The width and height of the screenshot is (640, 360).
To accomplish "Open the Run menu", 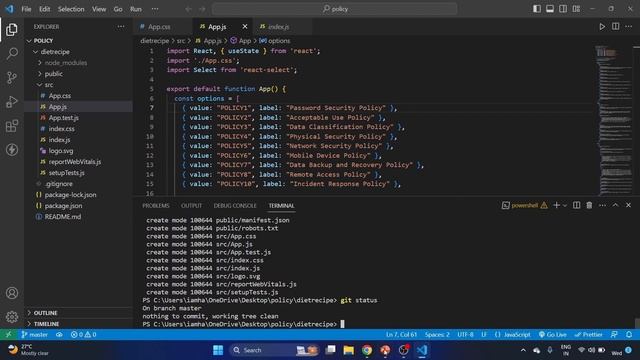I will (136, 9).
